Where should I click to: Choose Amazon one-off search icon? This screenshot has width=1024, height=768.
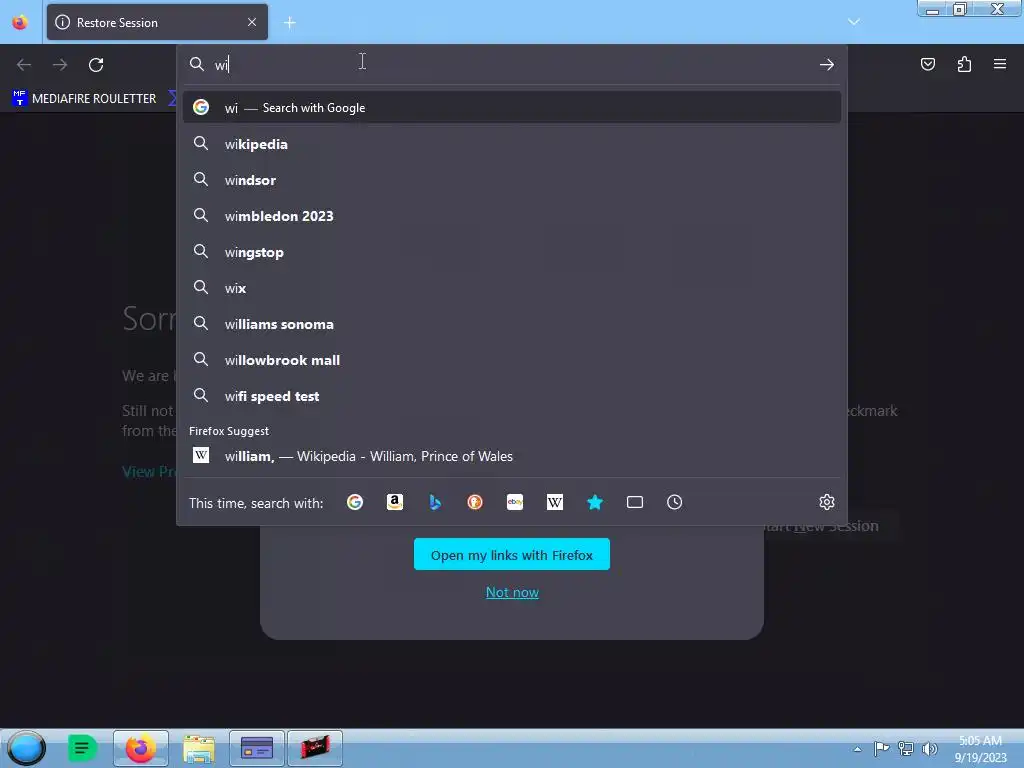point(394,502)
